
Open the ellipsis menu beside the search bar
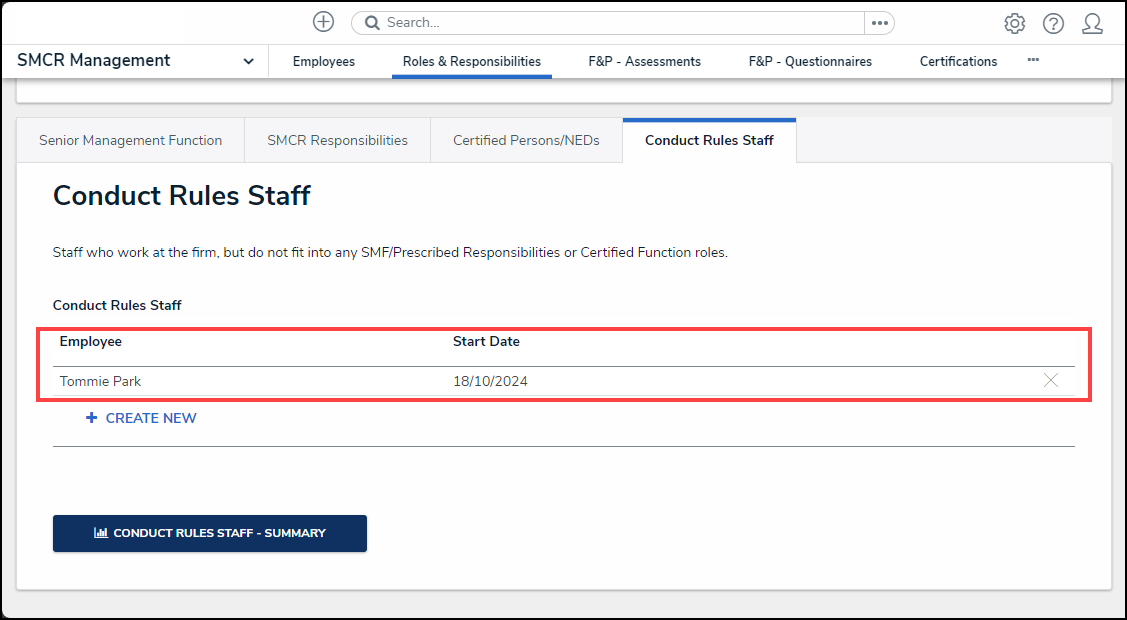(x=878, y=22)
